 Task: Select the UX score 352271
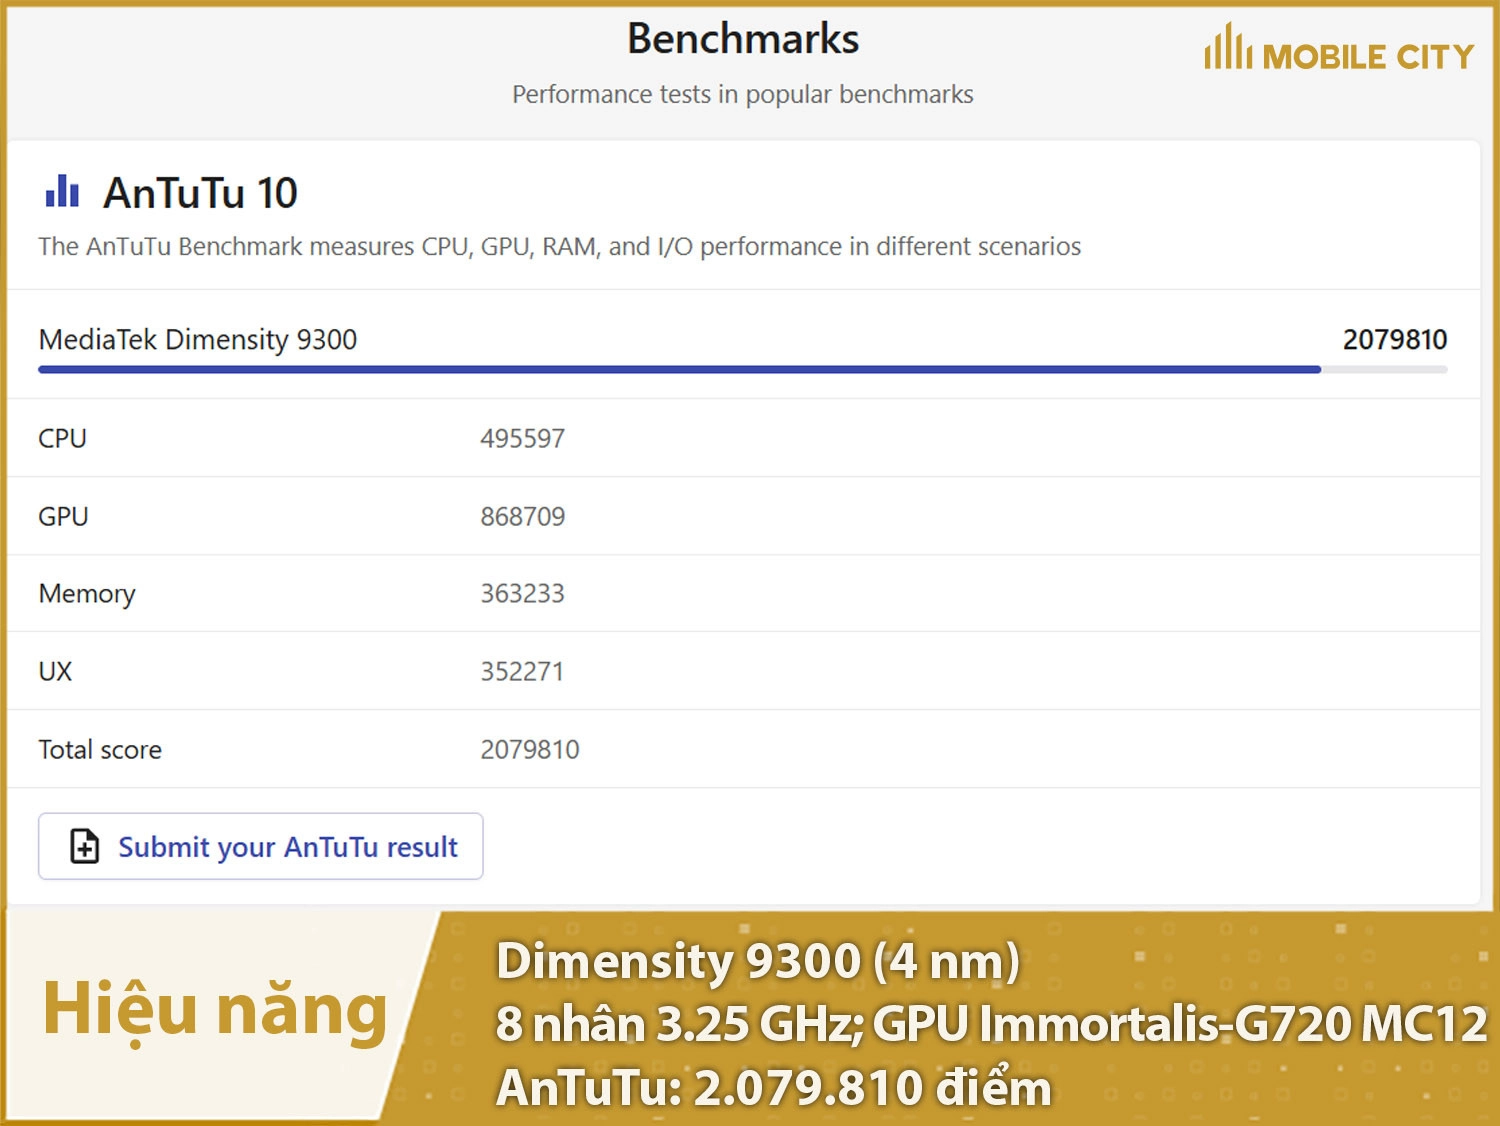click(522, 671)
